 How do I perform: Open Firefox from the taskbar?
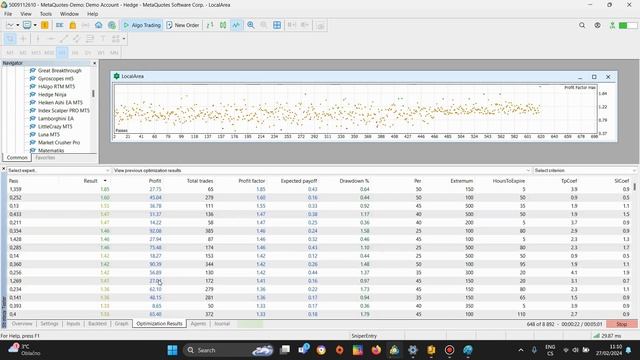point(376,350)
